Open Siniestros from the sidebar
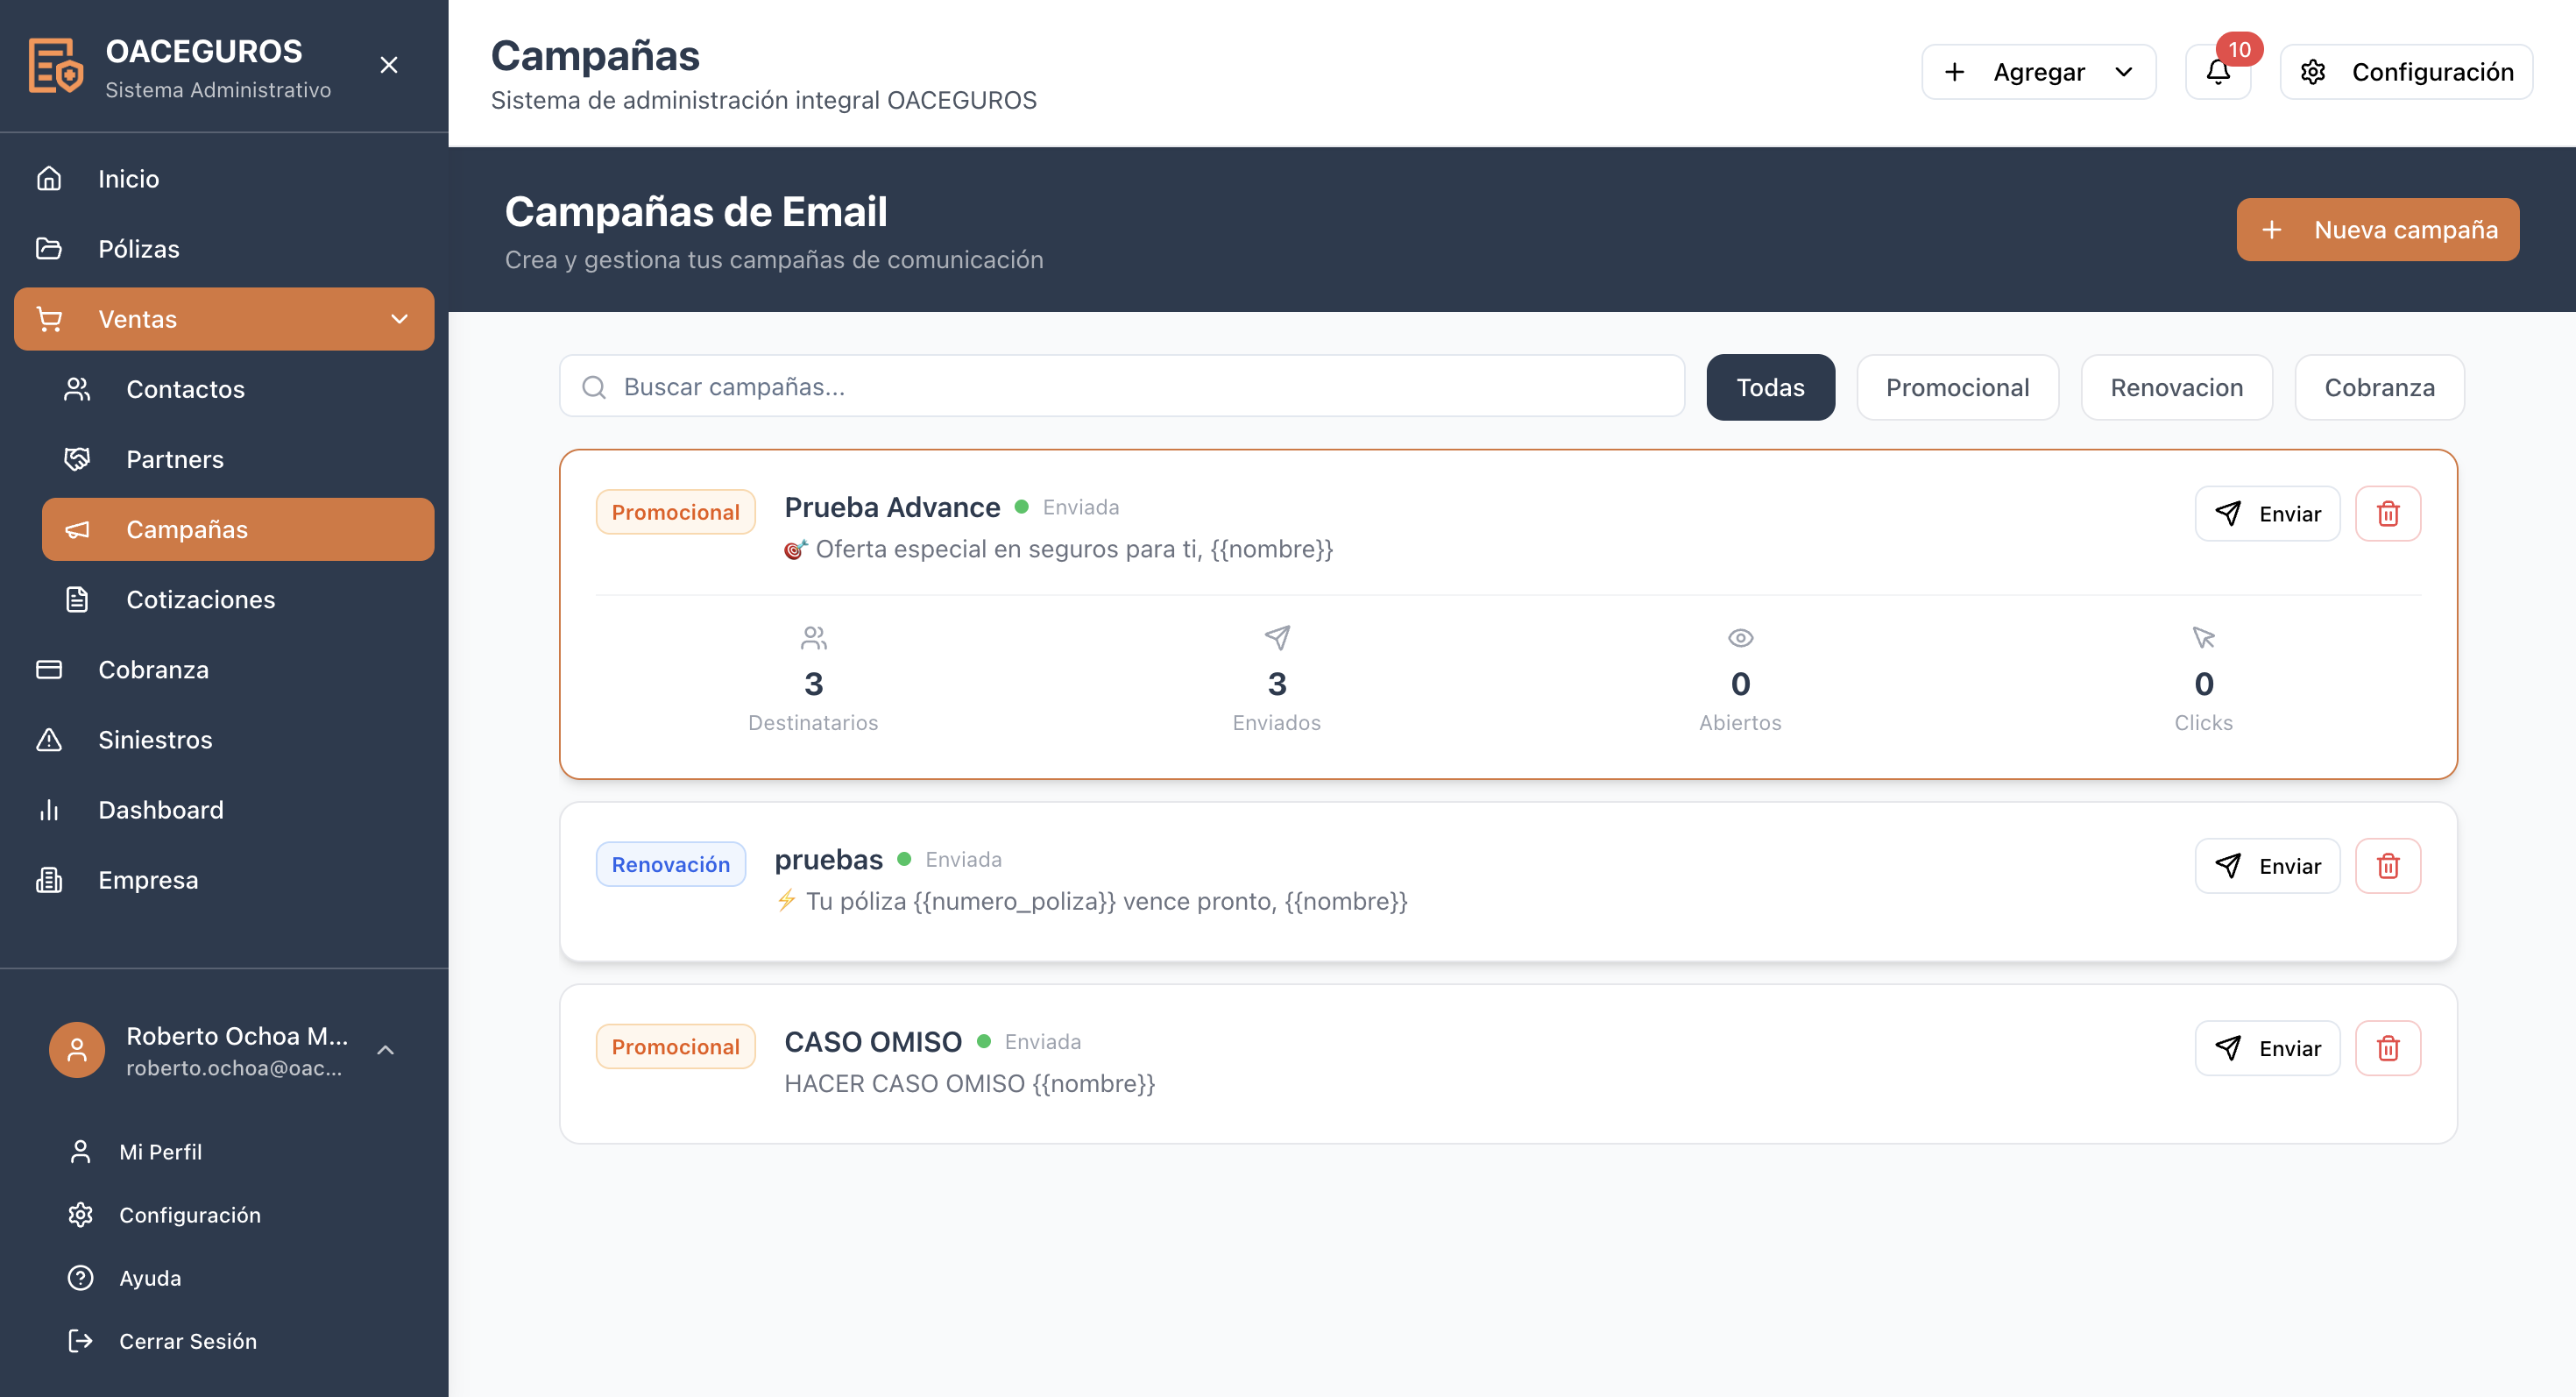The image size is (2576, 1397). click(155, 740)
